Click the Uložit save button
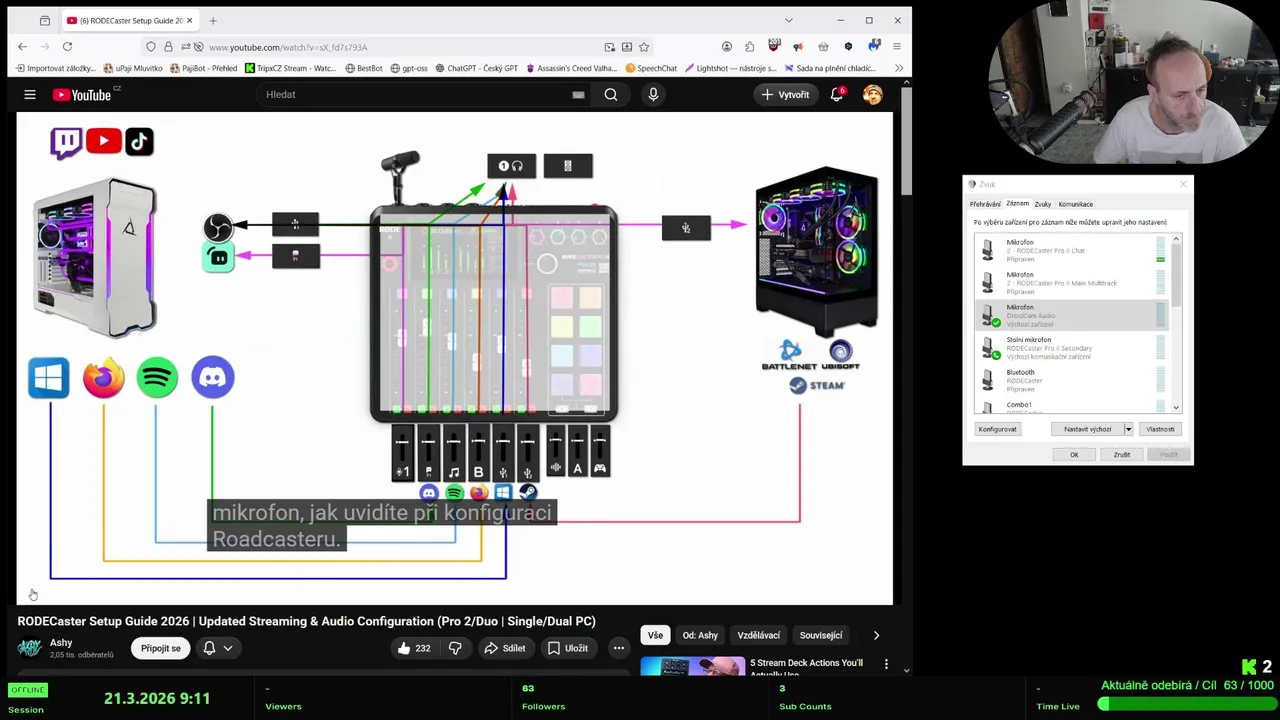This screenshot has height=720, width=1280. pos(567,648)
